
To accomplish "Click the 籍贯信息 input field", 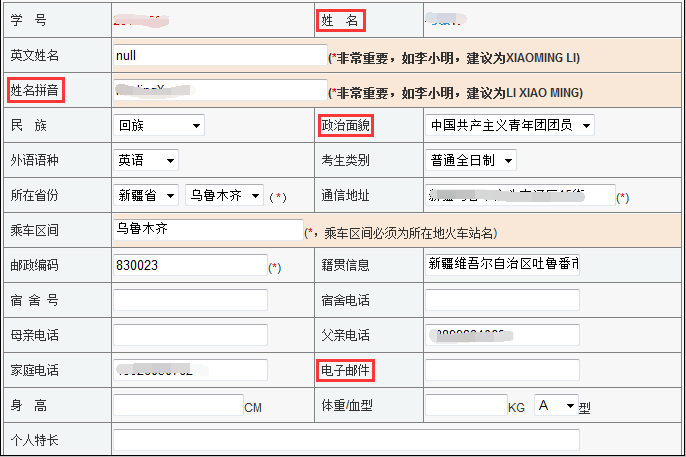I will [502, 265].
